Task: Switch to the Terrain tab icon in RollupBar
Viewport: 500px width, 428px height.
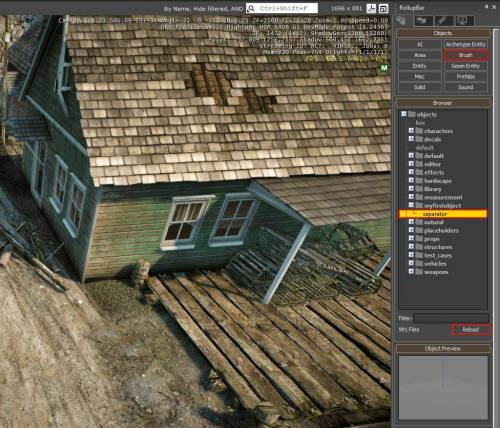Action: (x=423, y=21)
